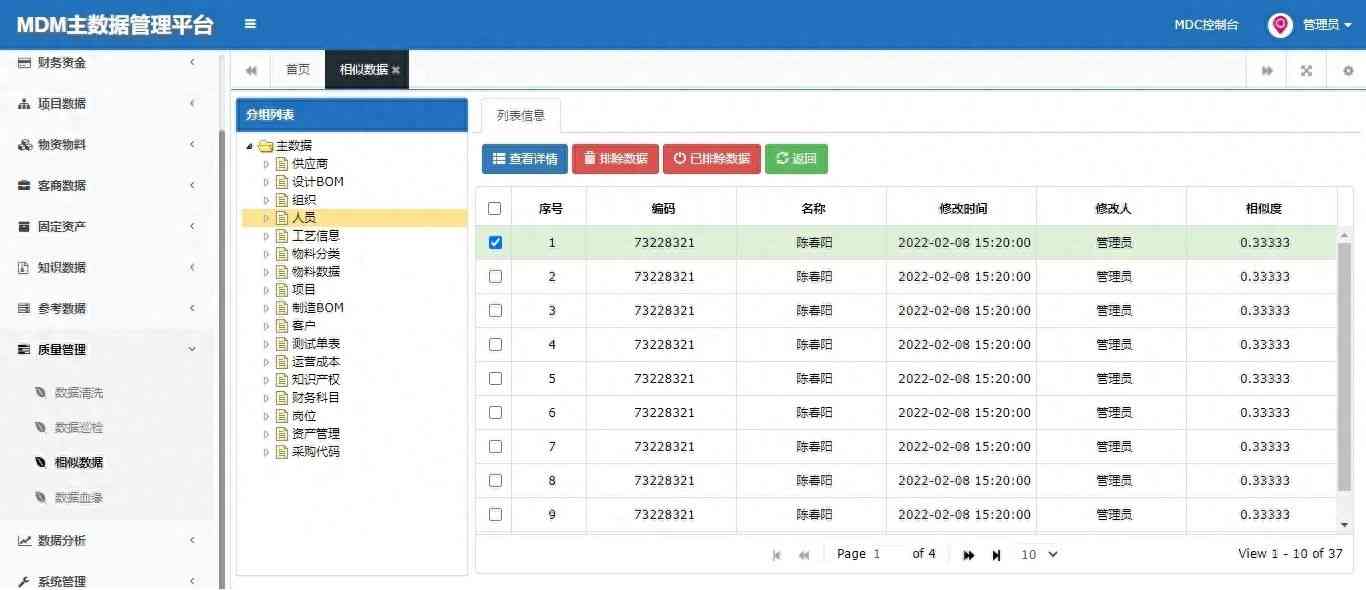The width and height of the screenshot is (1366, 590).
Task: Check the row 2 checkbox
Action: [495, 276]
